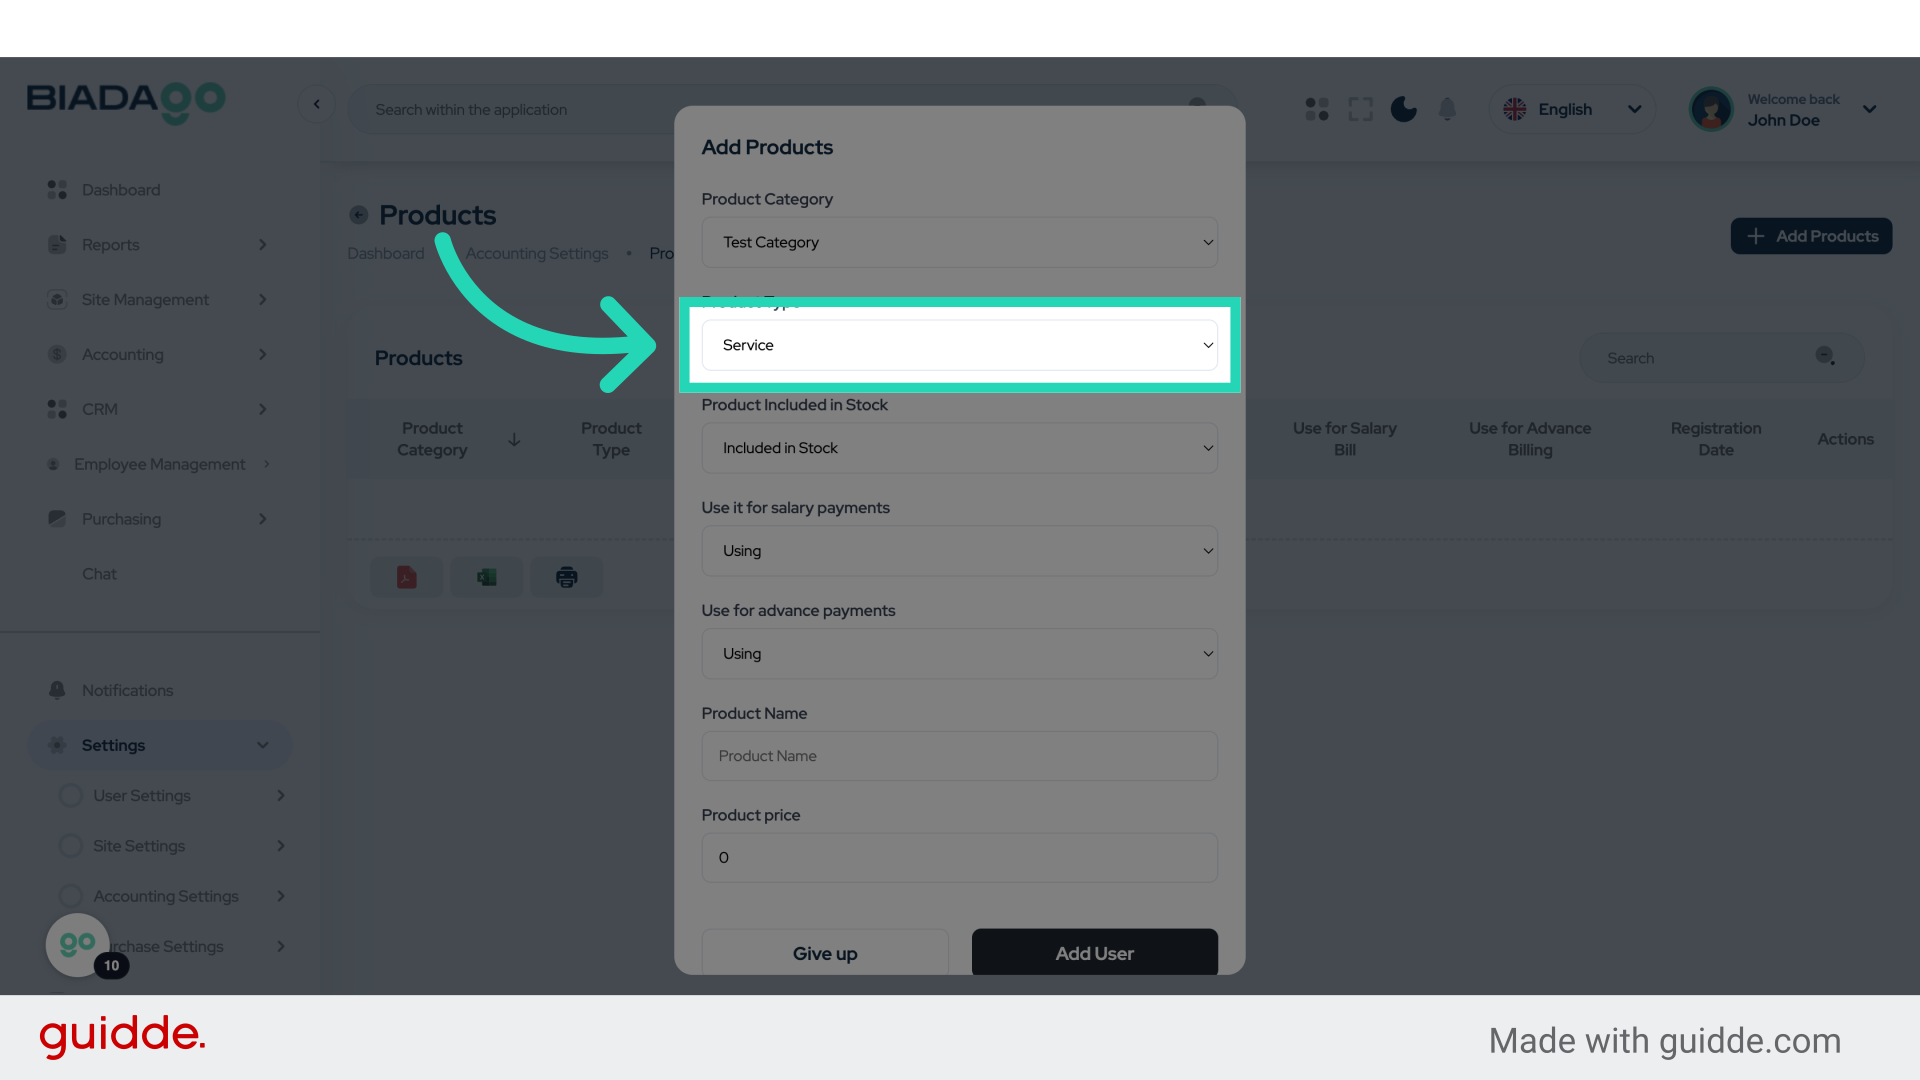Image resolution: width=1920 pixels, height=1080 pixels.
Task: Click the Excel export icon
Action: click(x=487, y=577)
